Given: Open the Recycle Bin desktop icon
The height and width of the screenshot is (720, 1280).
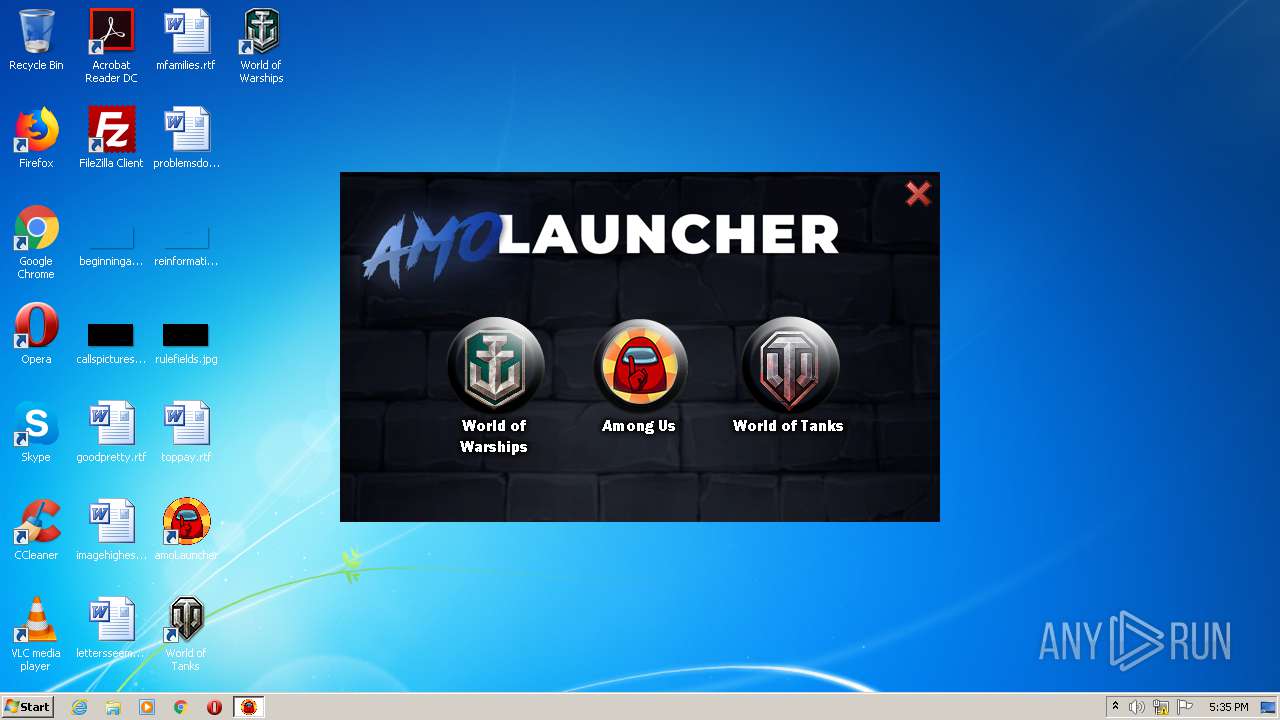Looking at the screenshot, I should coord(36,40).
